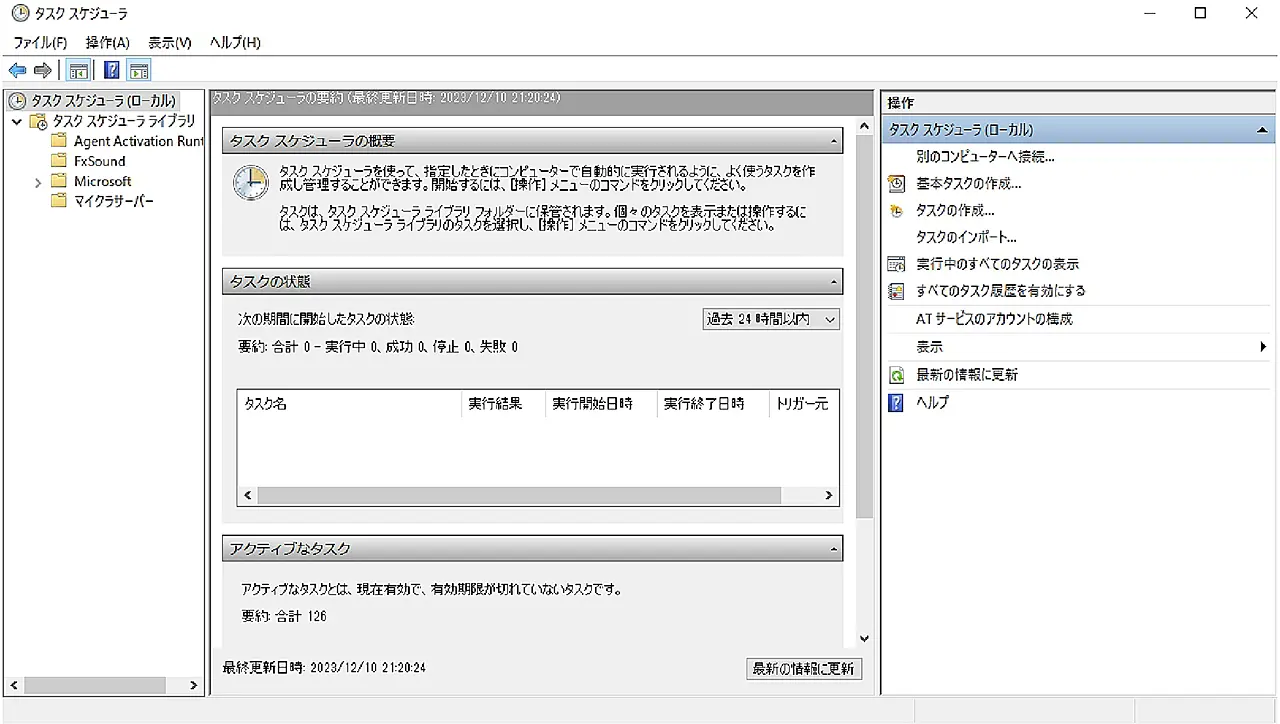This screenshot has height=724, width=1280.
Task: Click the task list horizontal scrollbar
Action: pyautogui.click(x=518, y=495)
